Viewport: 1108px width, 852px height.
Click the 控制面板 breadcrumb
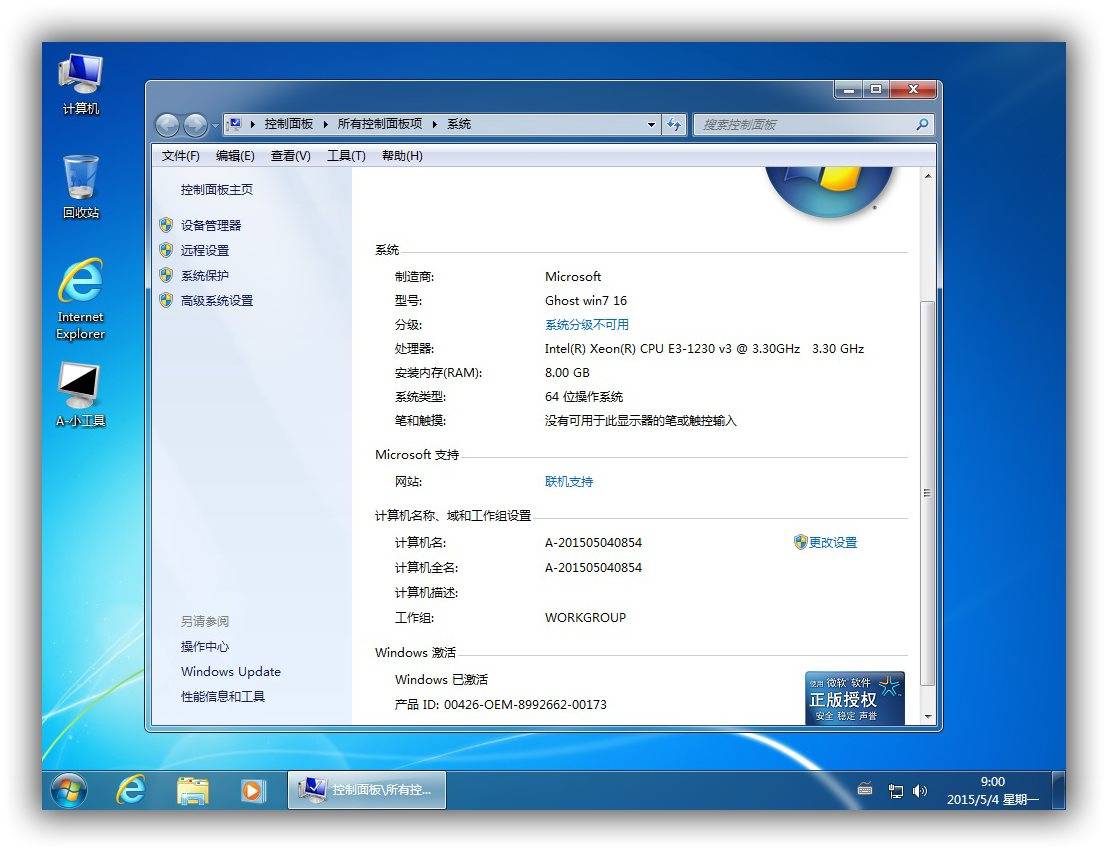point(288,124)
